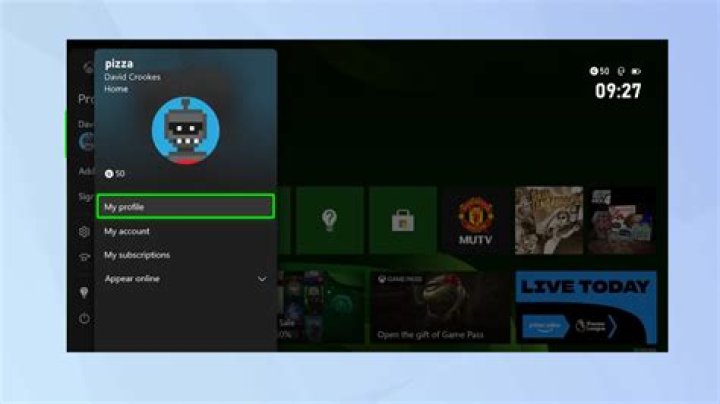
Task: Click the headset status icon at top right
Action: 620,71
